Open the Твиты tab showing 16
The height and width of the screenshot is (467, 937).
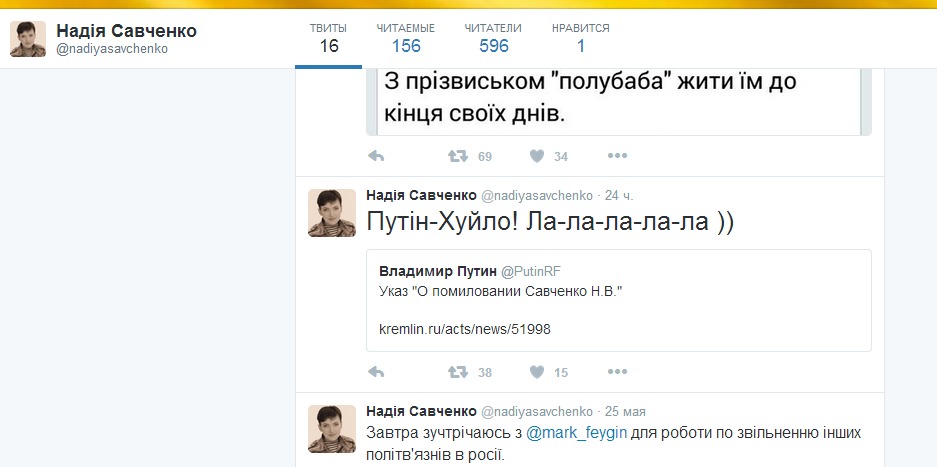pyautogui.click(x=329, y=37)
